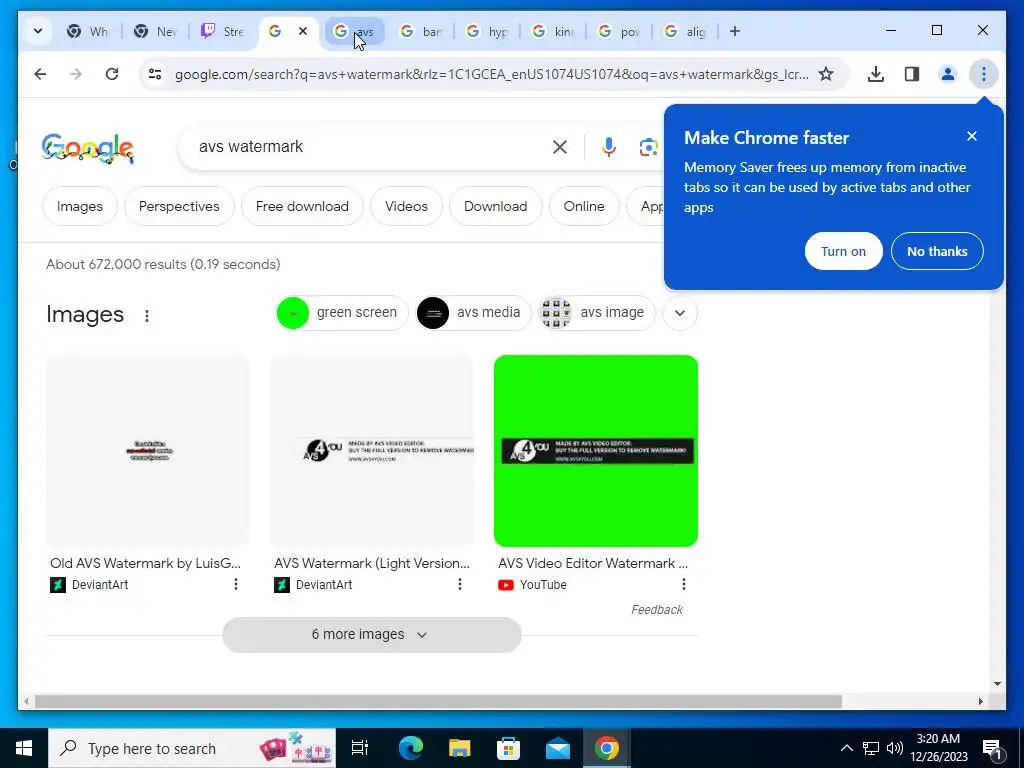The width and height of the screenshot is (1024, 768).
Task: Expand 6 more images
Action: pos(372,635)
